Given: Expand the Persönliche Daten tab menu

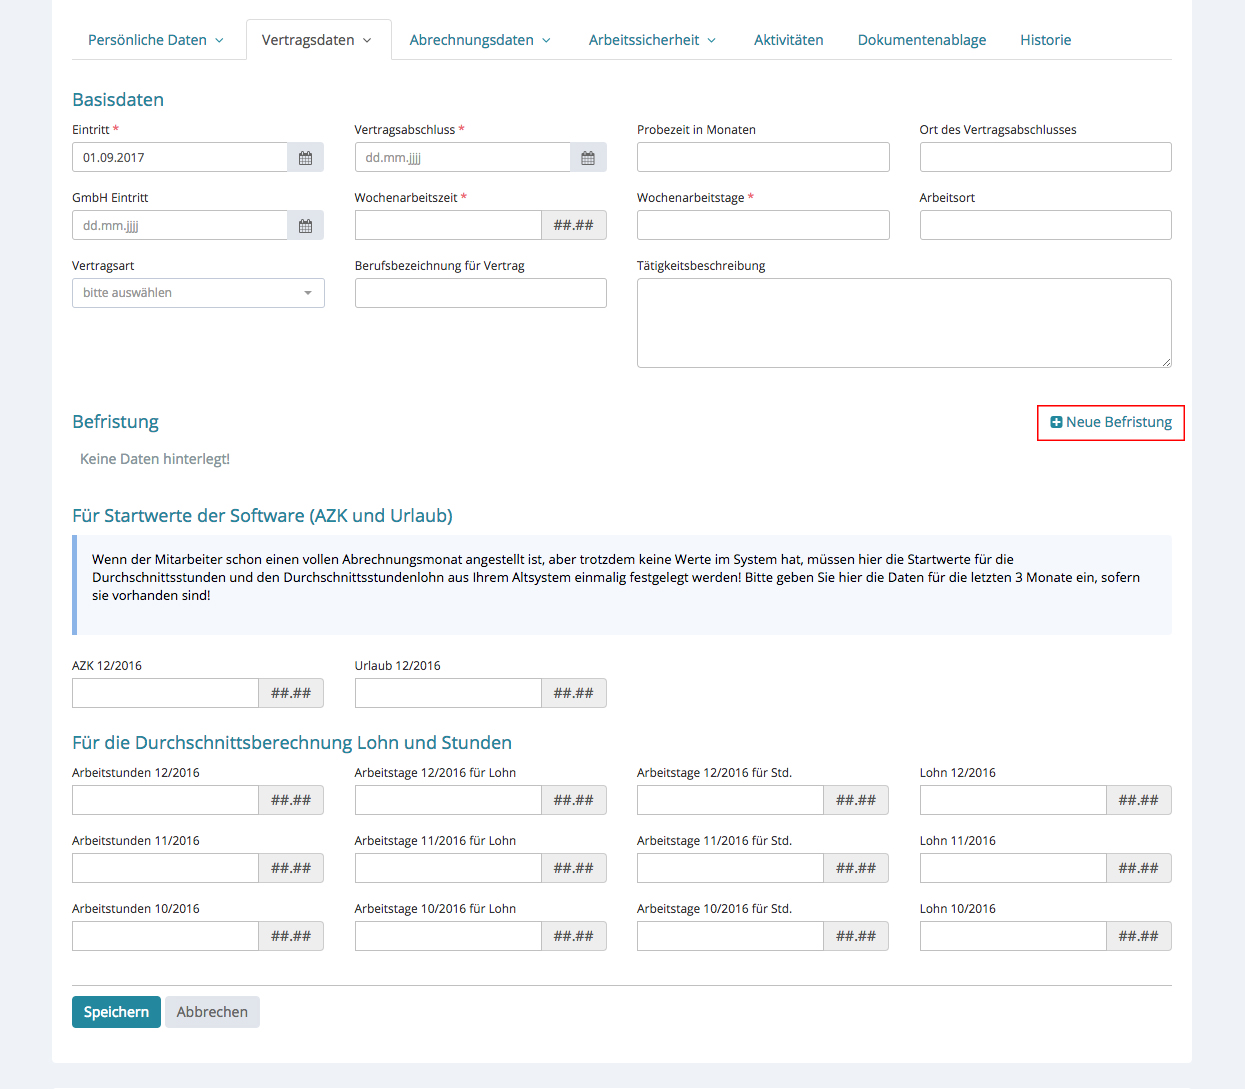Looking at the screenshot, I should (155, 40).
